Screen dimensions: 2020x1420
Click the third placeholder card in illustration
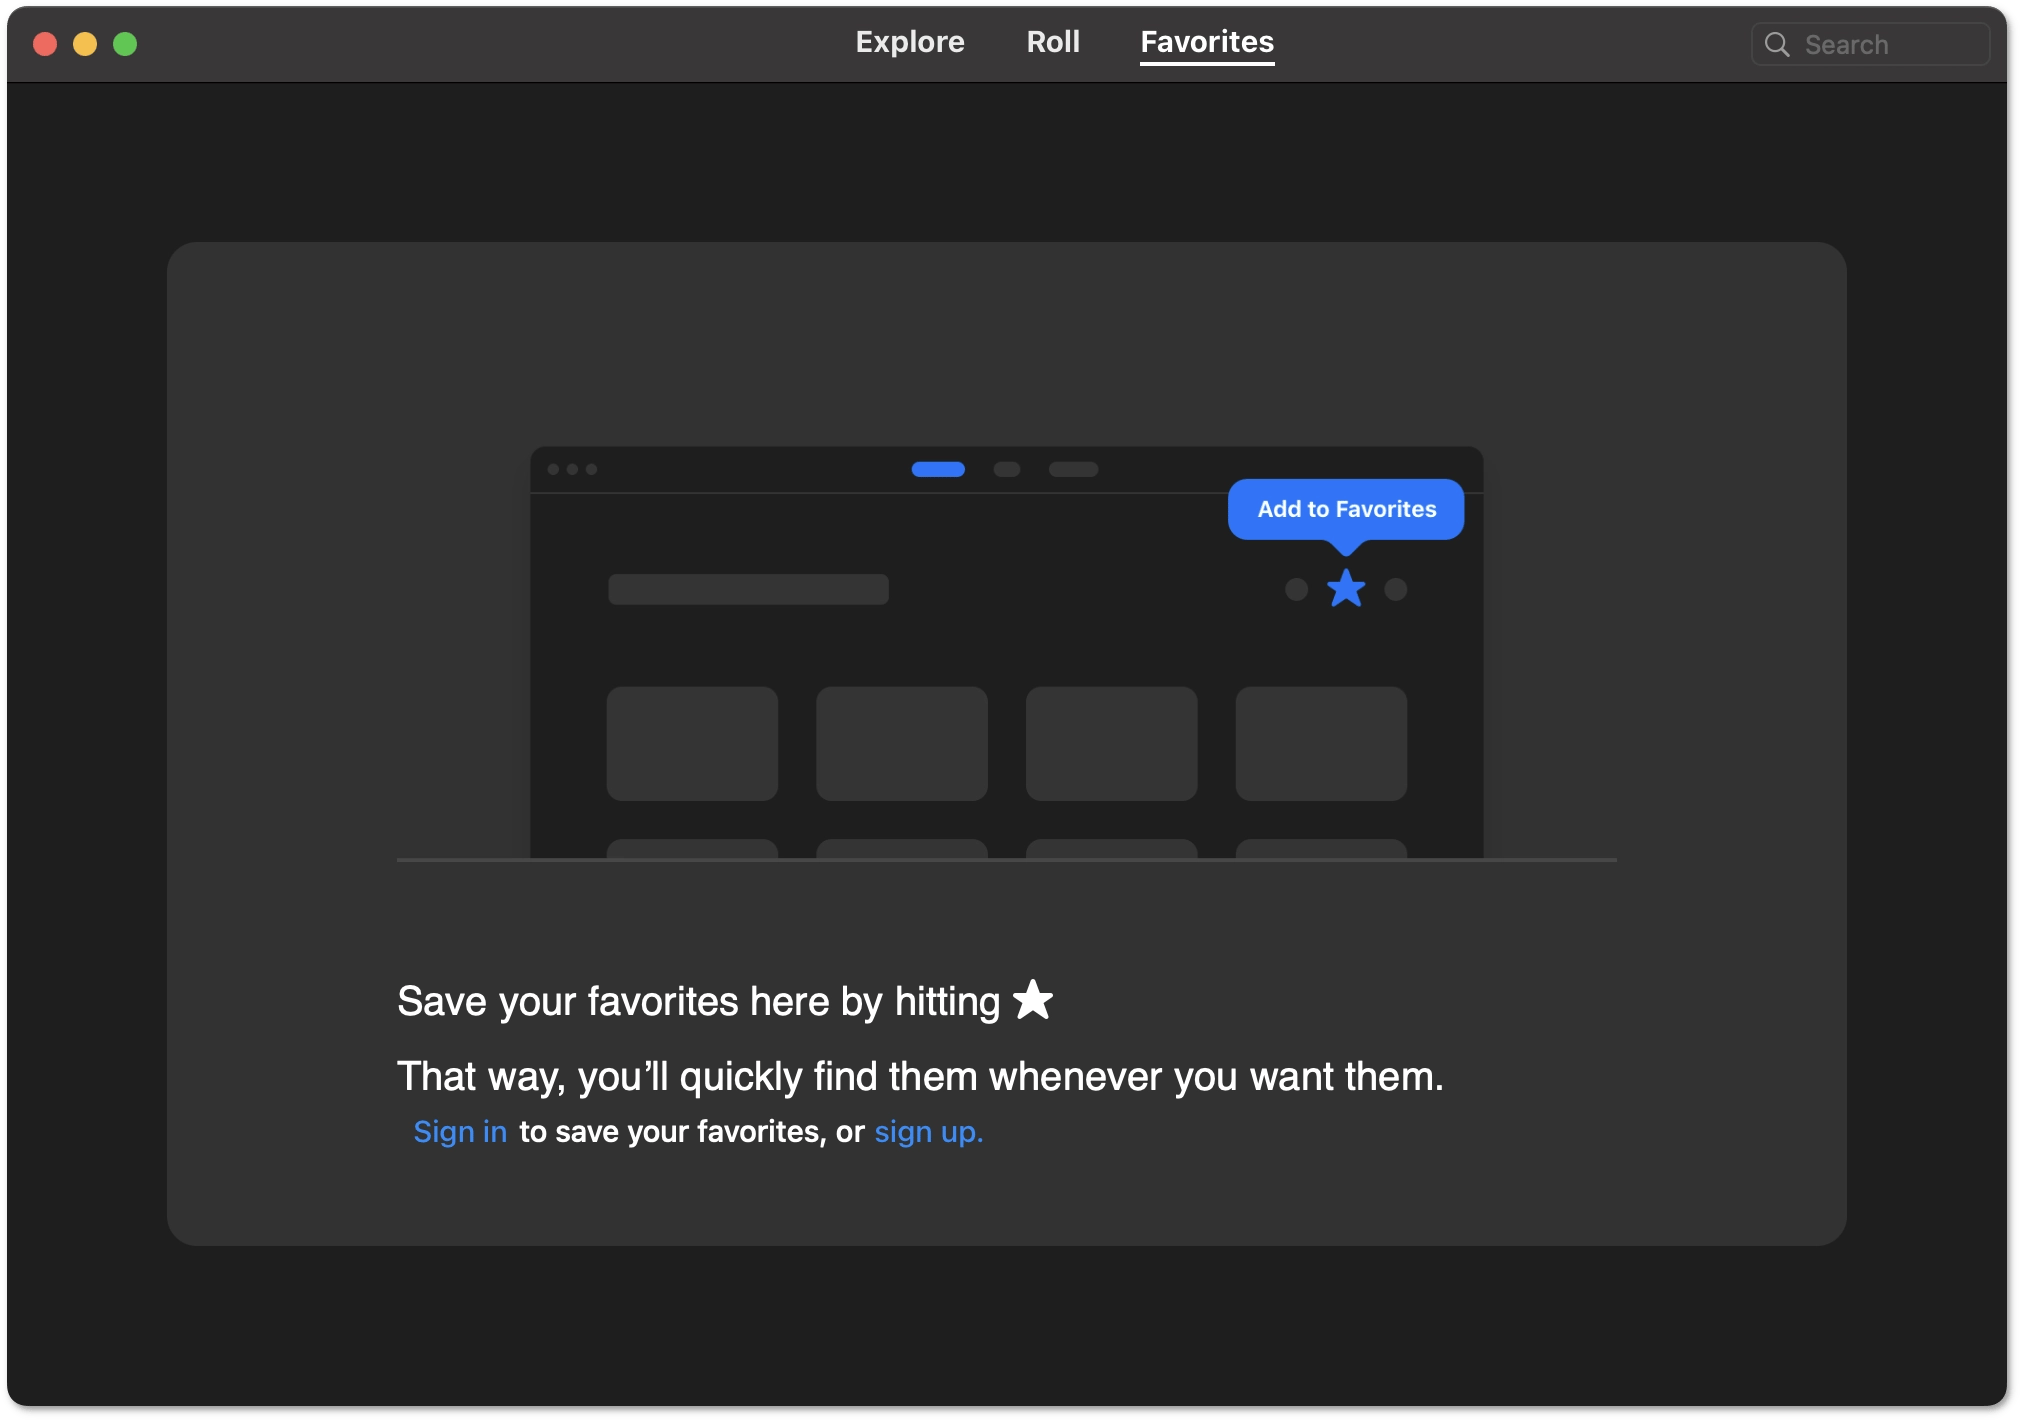1111,743
